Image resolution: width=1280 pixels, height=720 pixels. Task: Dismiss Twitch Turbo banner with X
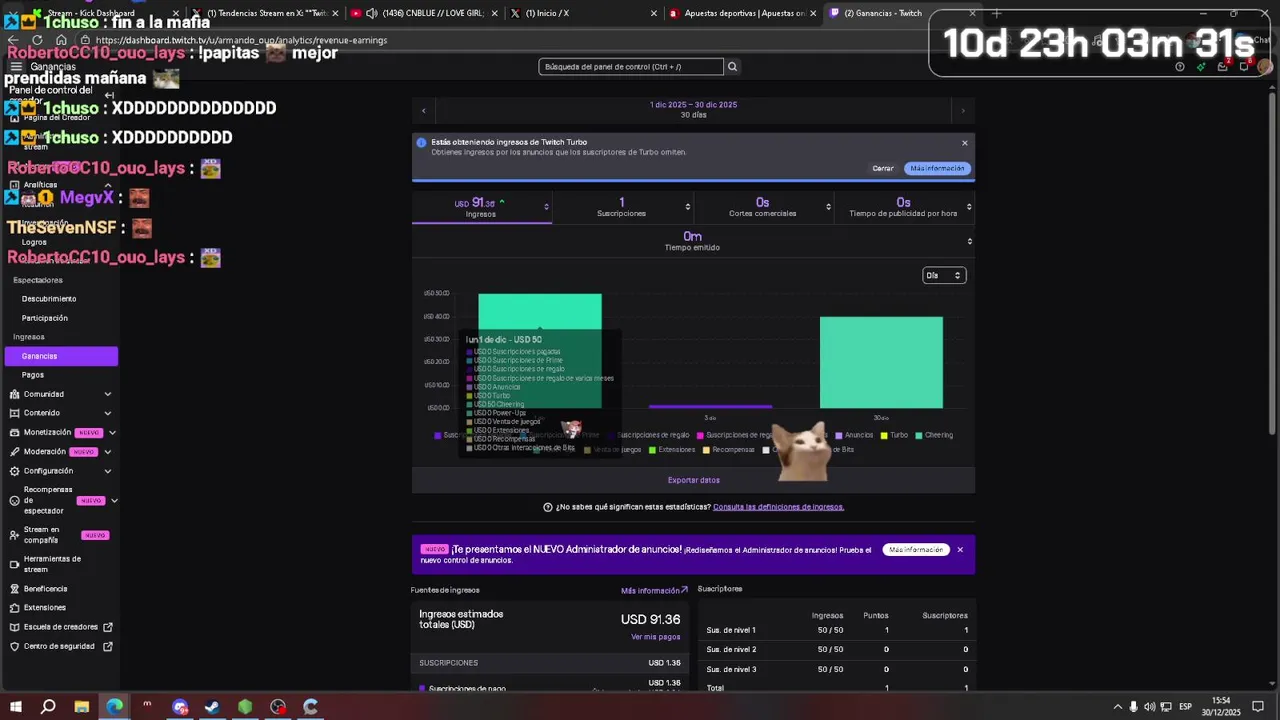click(965, 143)
